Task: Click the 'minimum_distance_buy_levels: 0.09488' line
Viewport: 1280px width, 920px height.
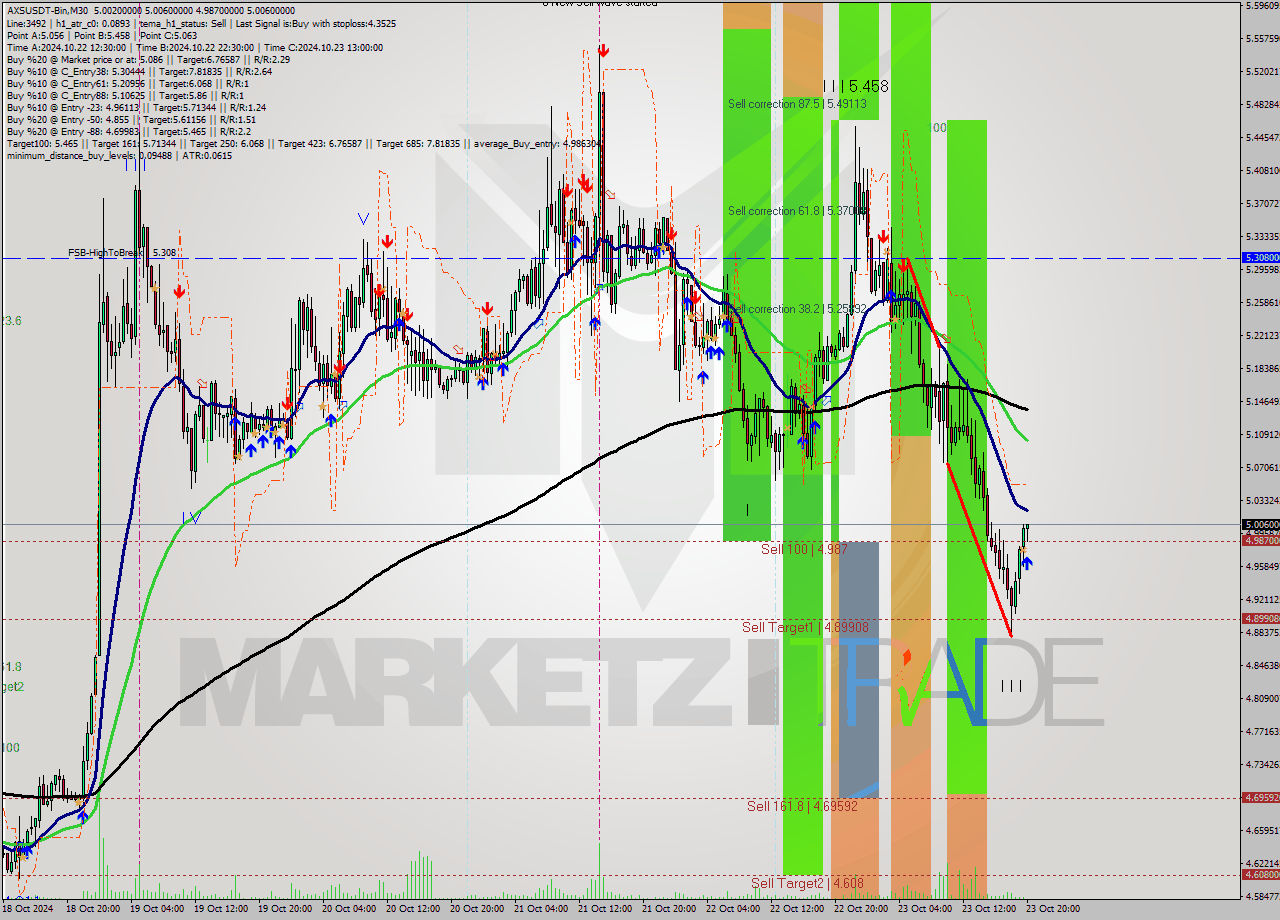Action: pos(119,155)
